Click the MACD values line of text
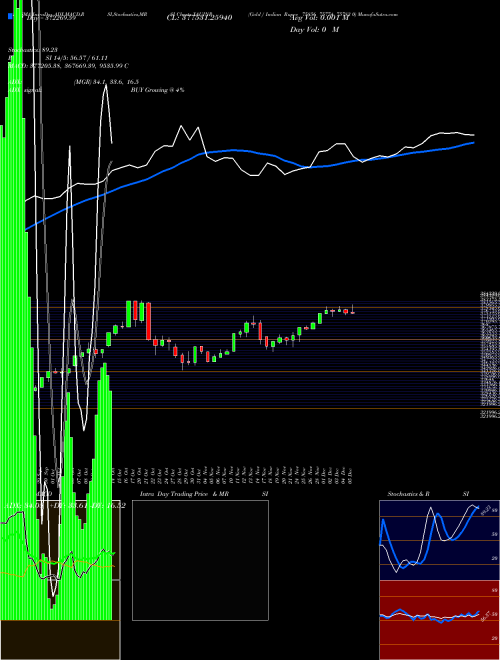 pos(69,66)
